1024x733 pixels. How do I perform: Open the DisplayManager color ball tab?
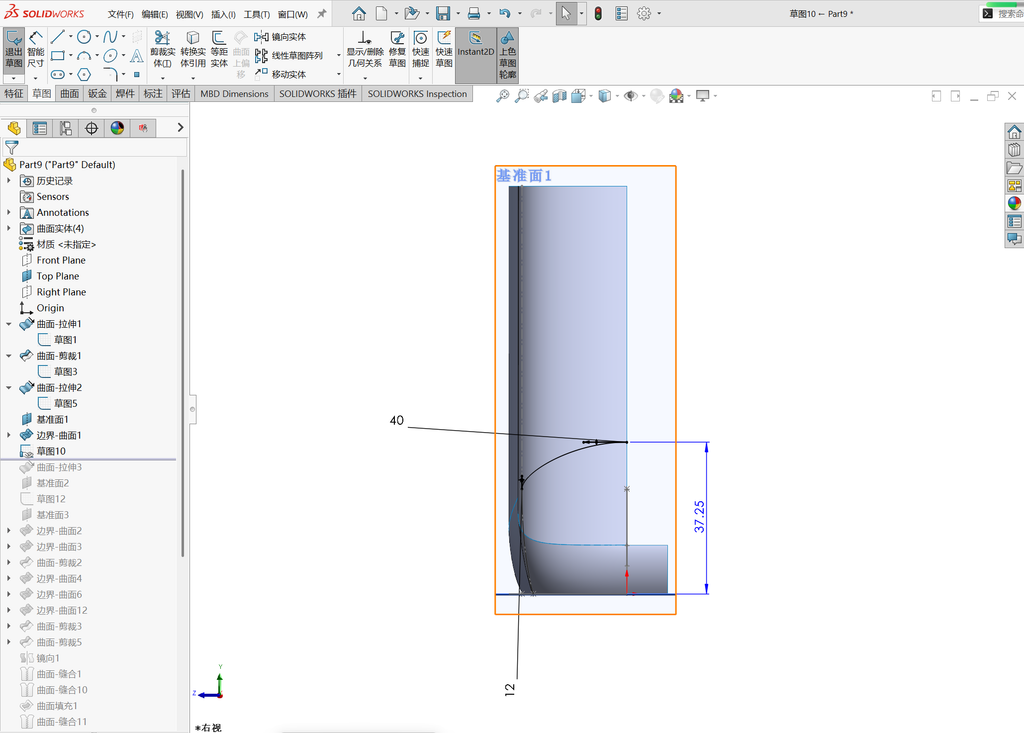click(x=117, y=128)
